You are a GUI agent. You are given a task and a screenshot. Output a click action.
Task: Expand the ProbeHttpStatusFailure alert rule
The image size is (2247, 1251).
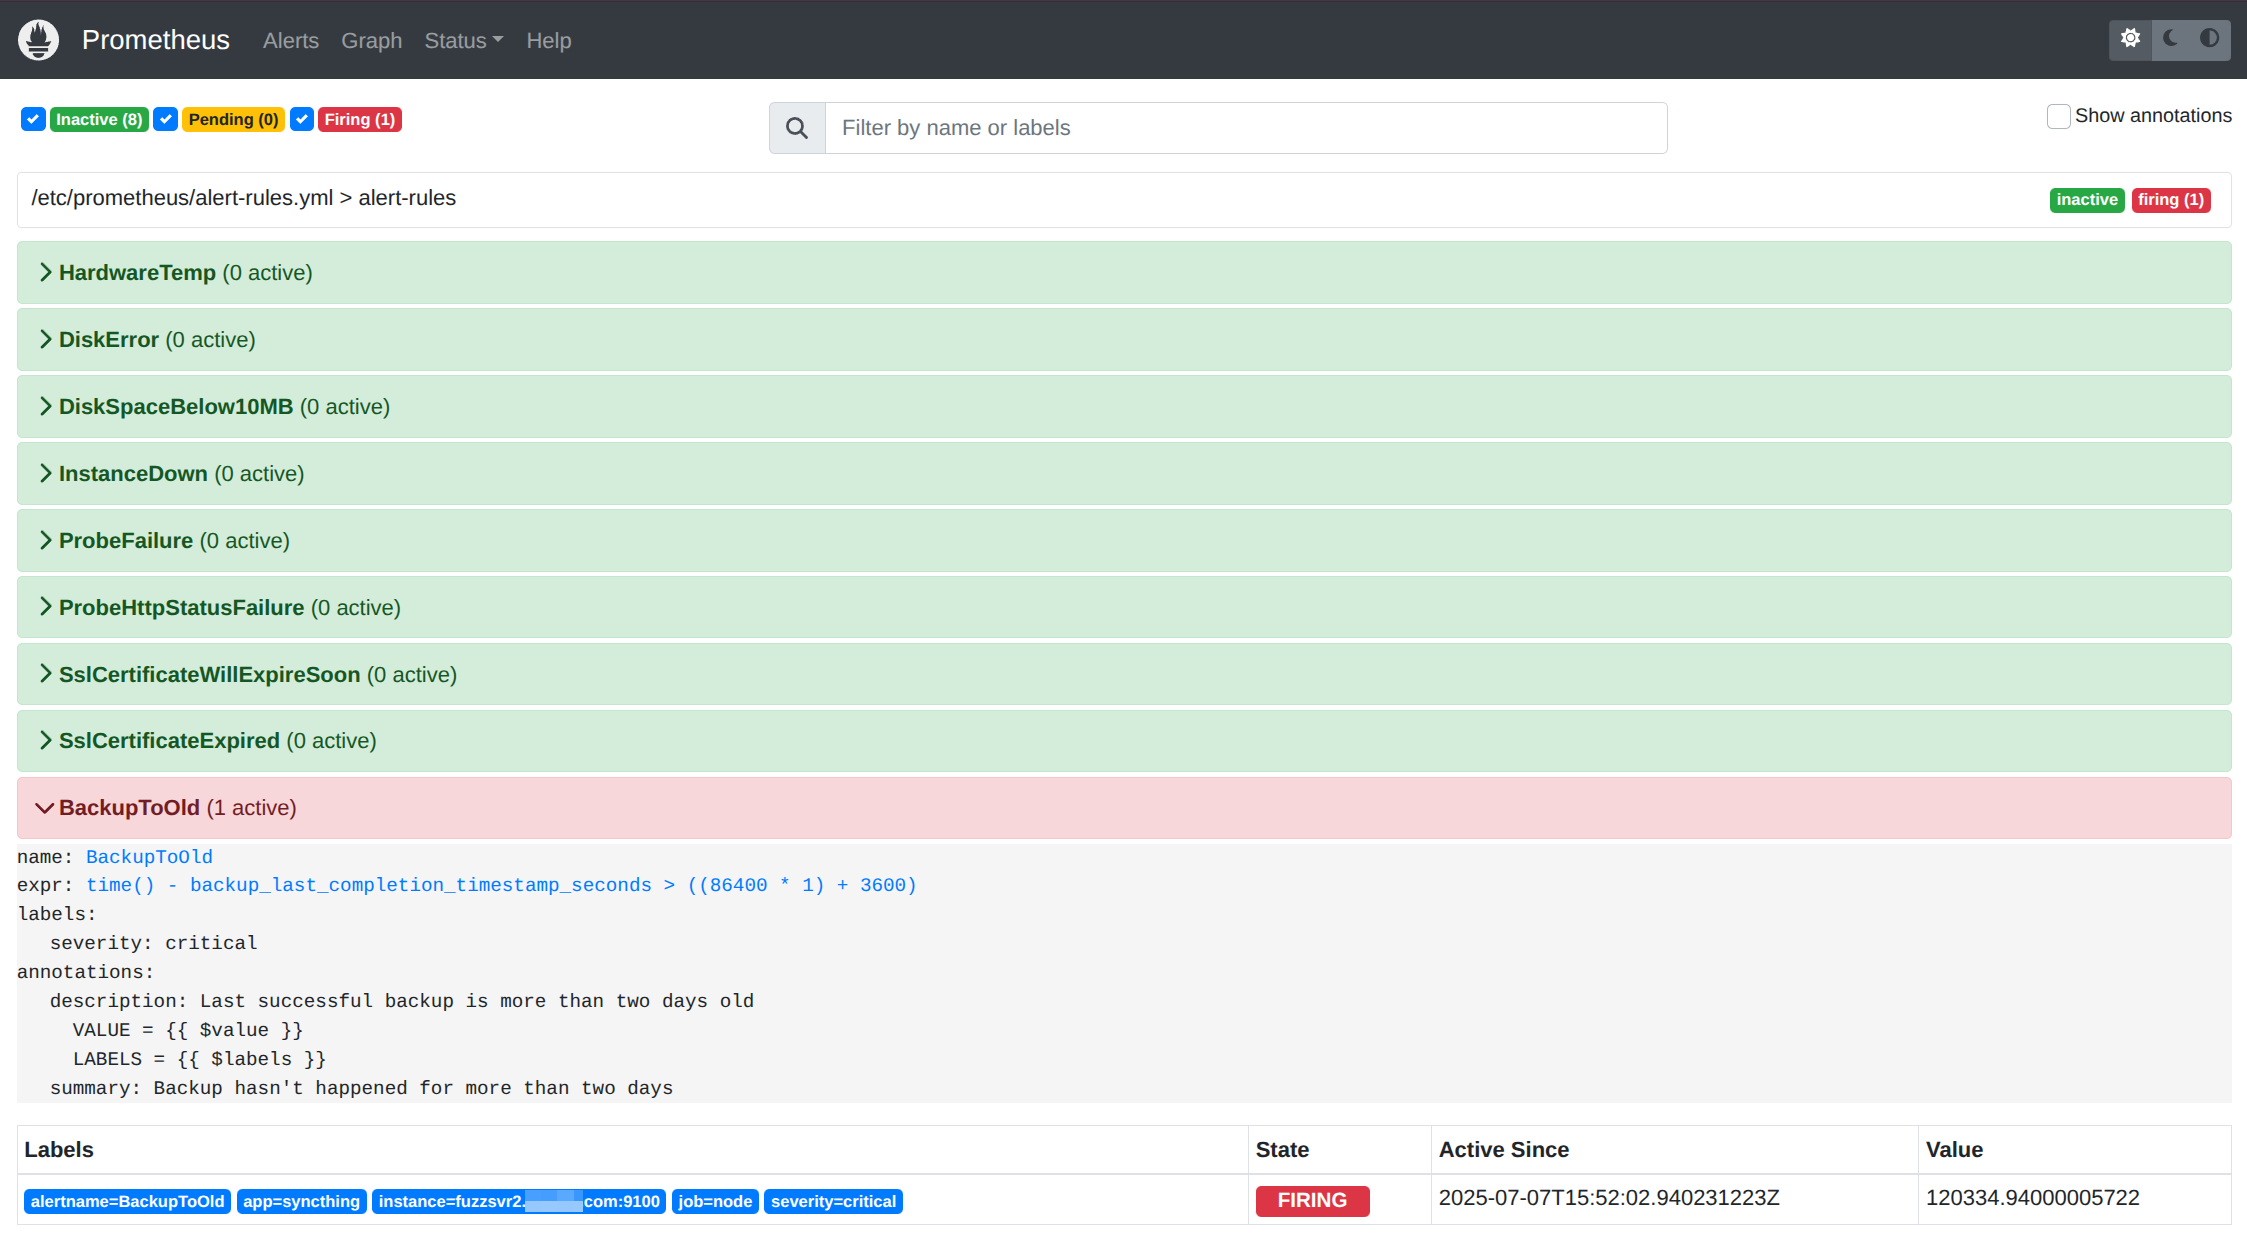coord(1124,607)
